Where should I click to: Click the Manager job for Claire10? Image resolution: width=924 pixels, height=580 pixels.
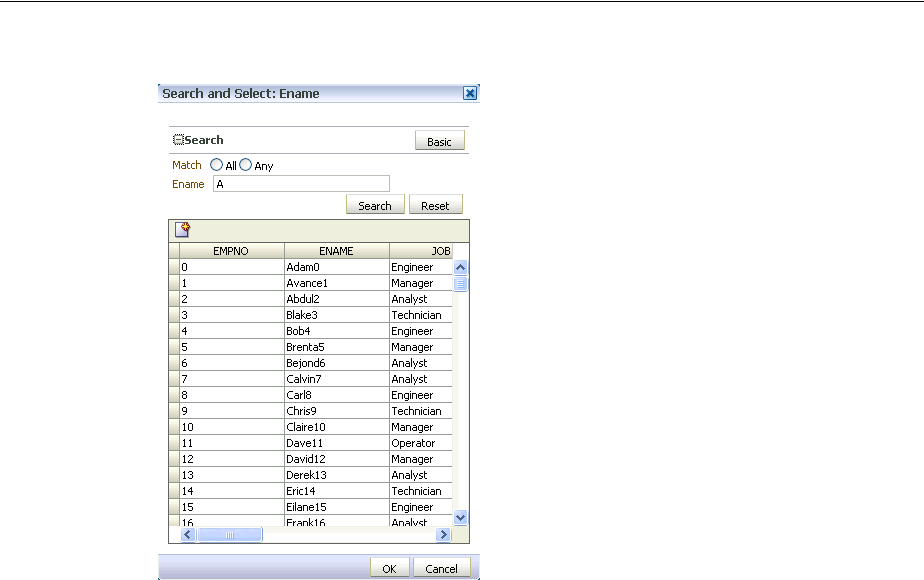(x=421, y=427)
